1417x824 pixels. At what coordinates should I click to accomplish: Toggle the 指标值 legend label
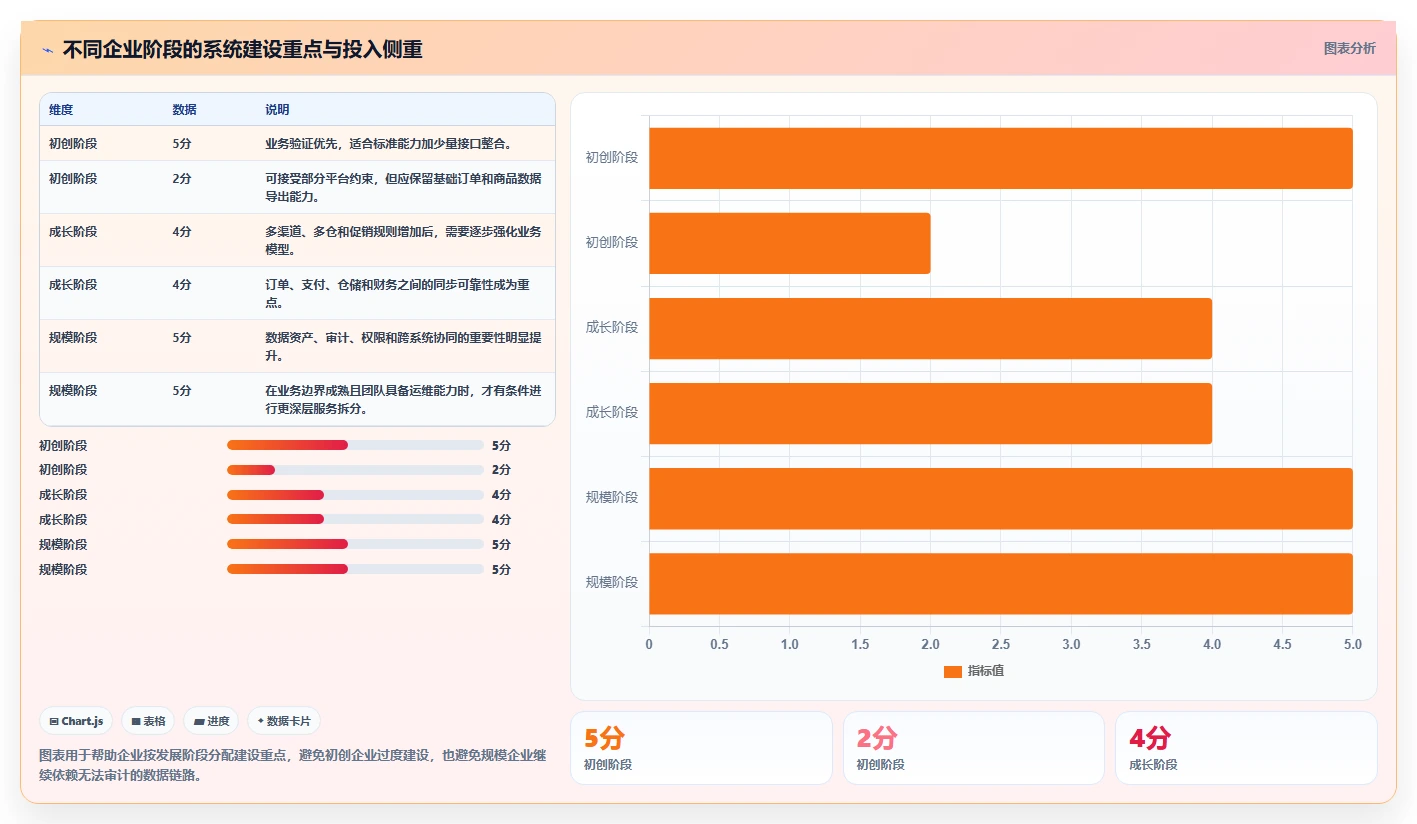coord(986,671)
